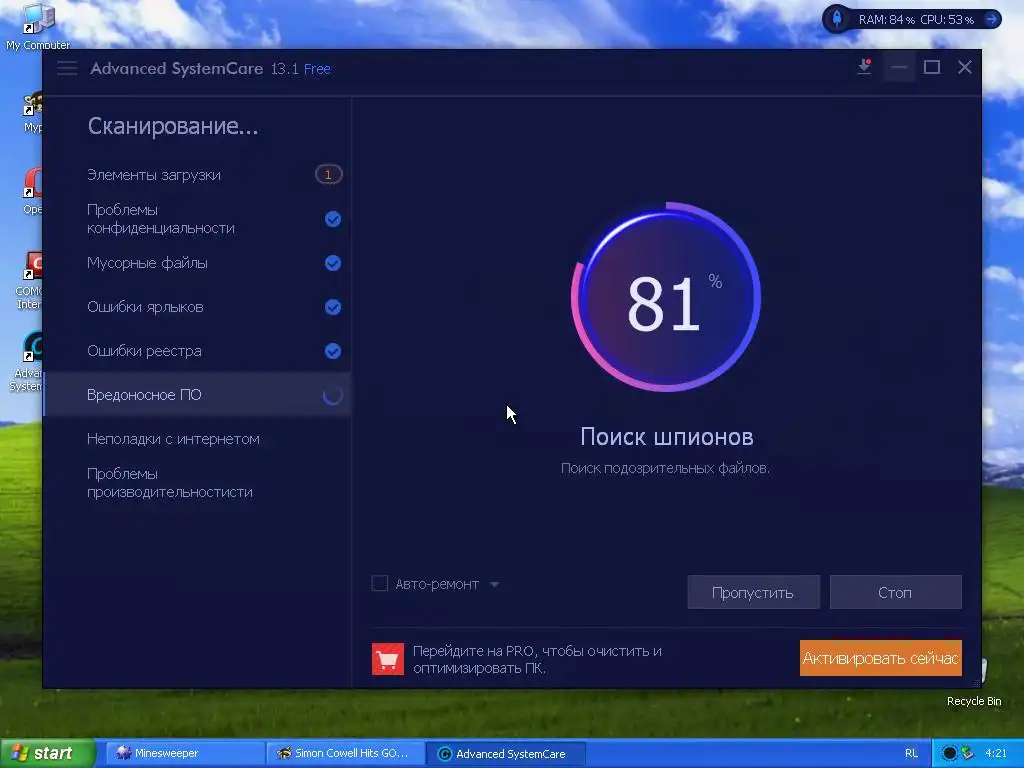The height and width of the screenshot is (768, 1024).
Task: Click the startup items count badge showing 1
Action: 328,174
